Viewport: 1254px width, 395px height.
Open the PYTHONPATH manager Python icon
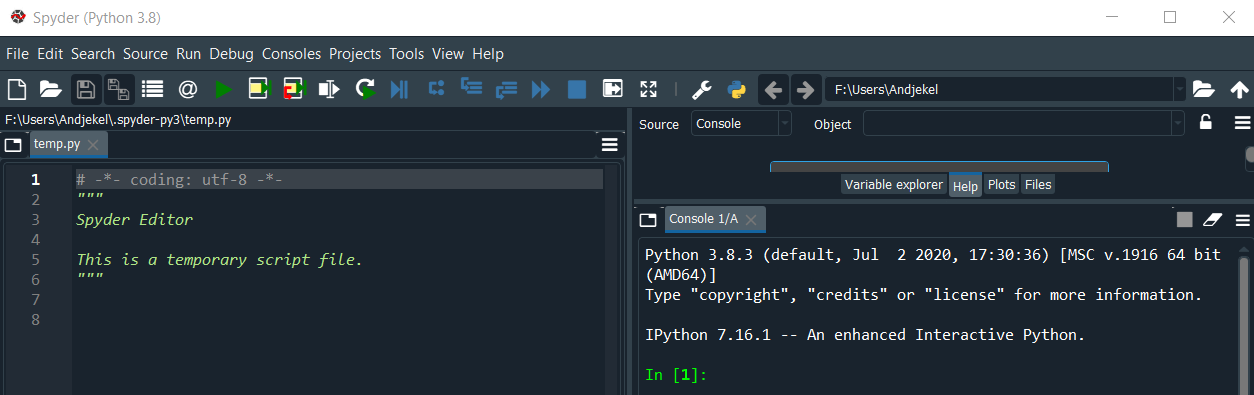click(737, 90)
